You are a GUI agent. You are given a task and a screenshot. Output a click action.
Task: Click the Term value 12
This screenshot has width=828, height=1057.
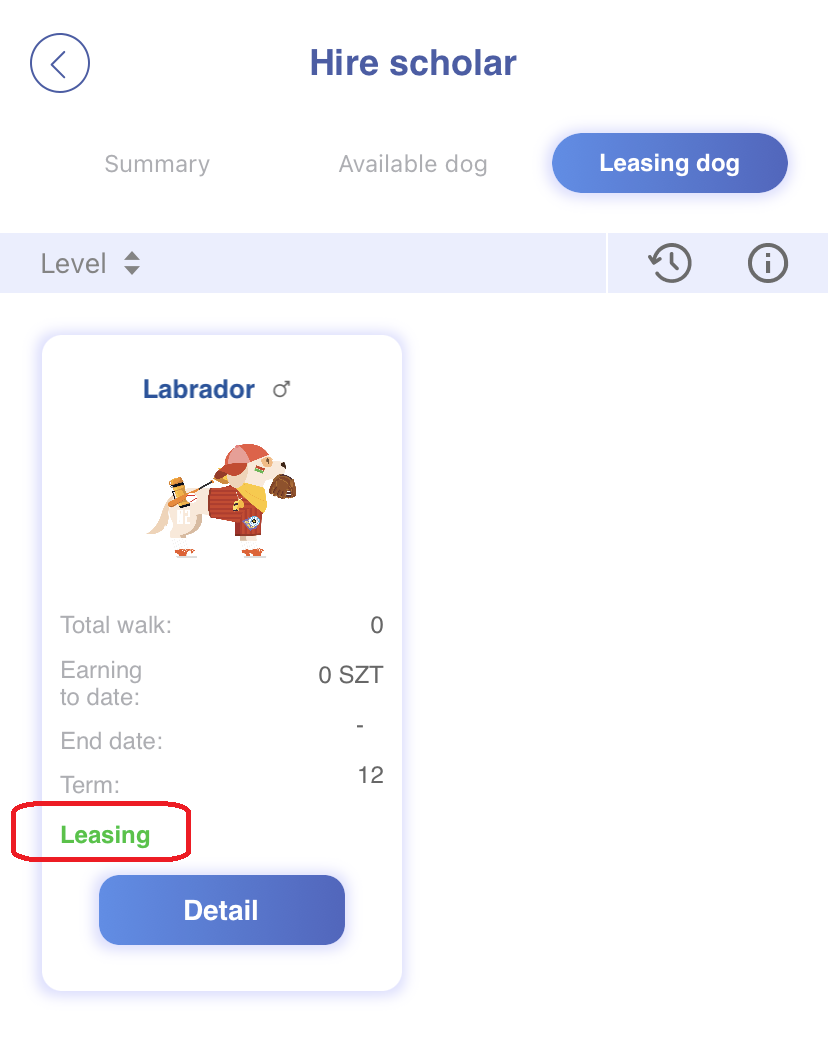pos(370,775)
